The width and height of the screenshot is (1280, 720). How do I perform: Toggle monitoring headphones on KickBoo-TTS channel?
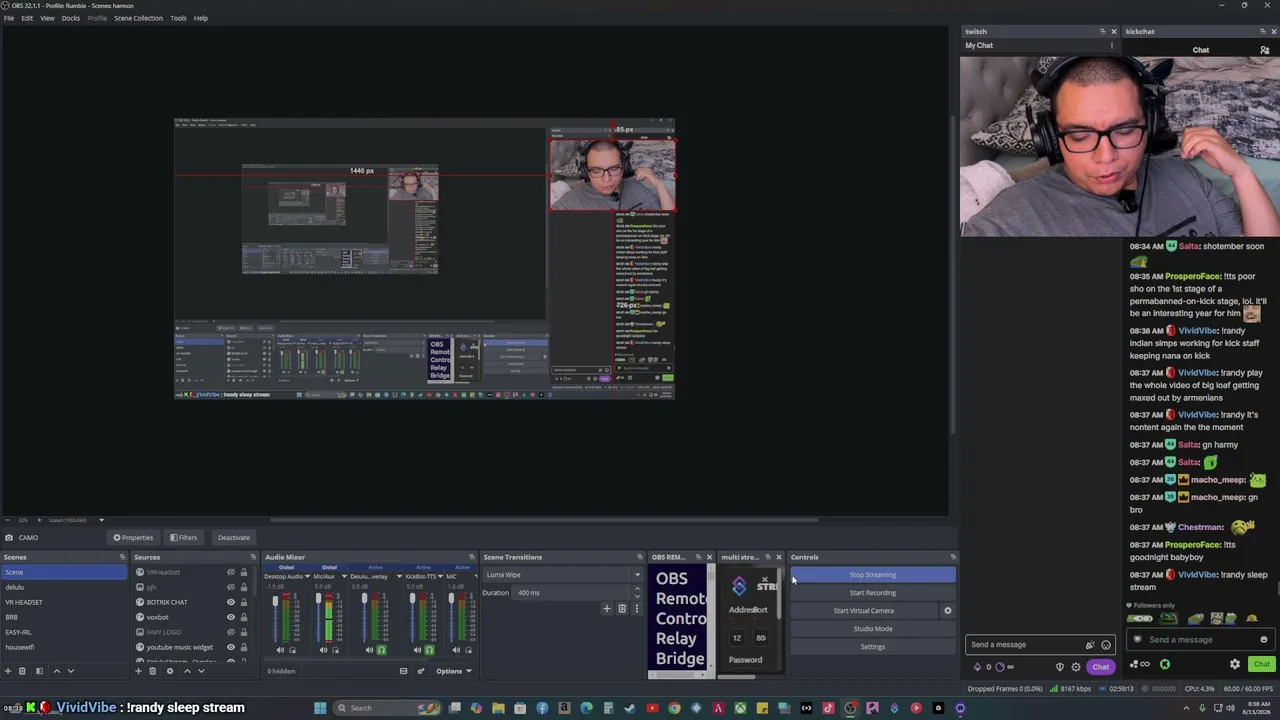(429, 650)
